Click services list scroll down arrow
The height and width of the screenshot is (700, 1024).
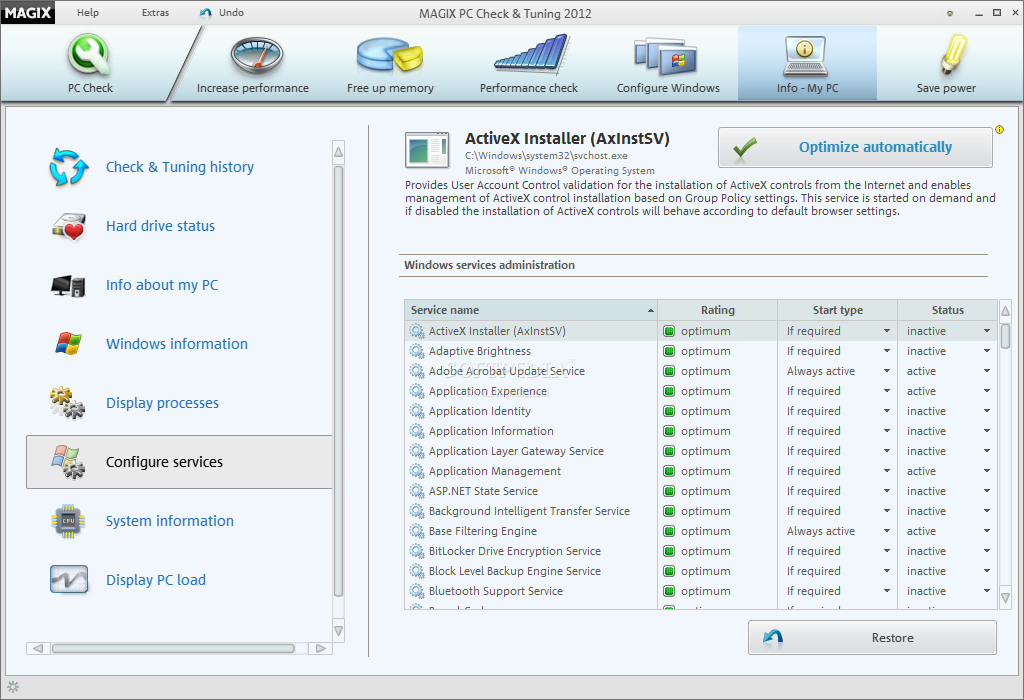(1005, 597)
